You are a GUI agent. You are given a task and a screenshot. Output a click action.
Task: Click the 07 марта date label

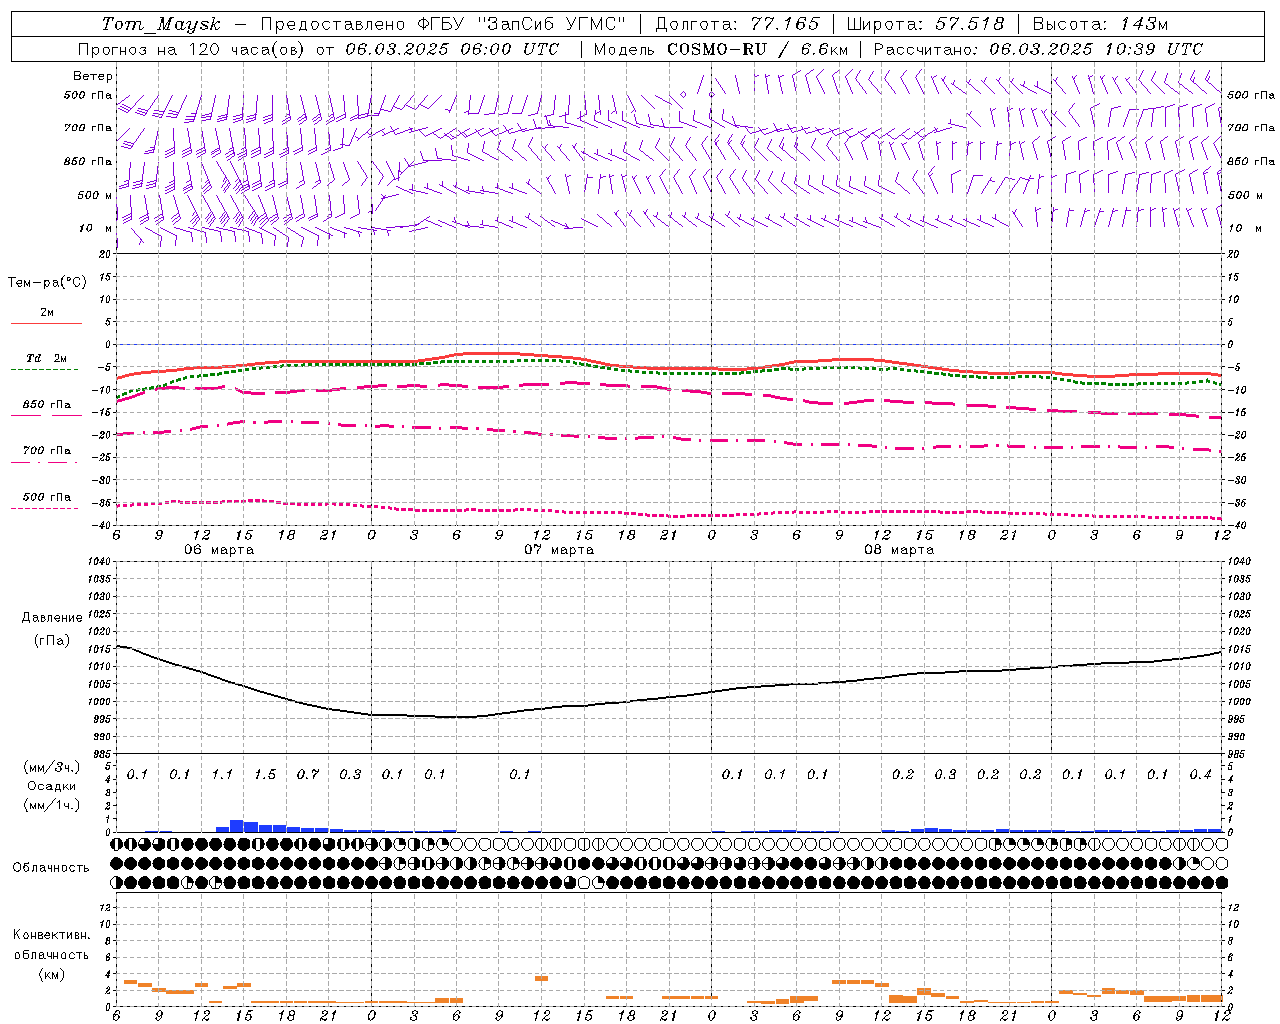coord(560,550)
